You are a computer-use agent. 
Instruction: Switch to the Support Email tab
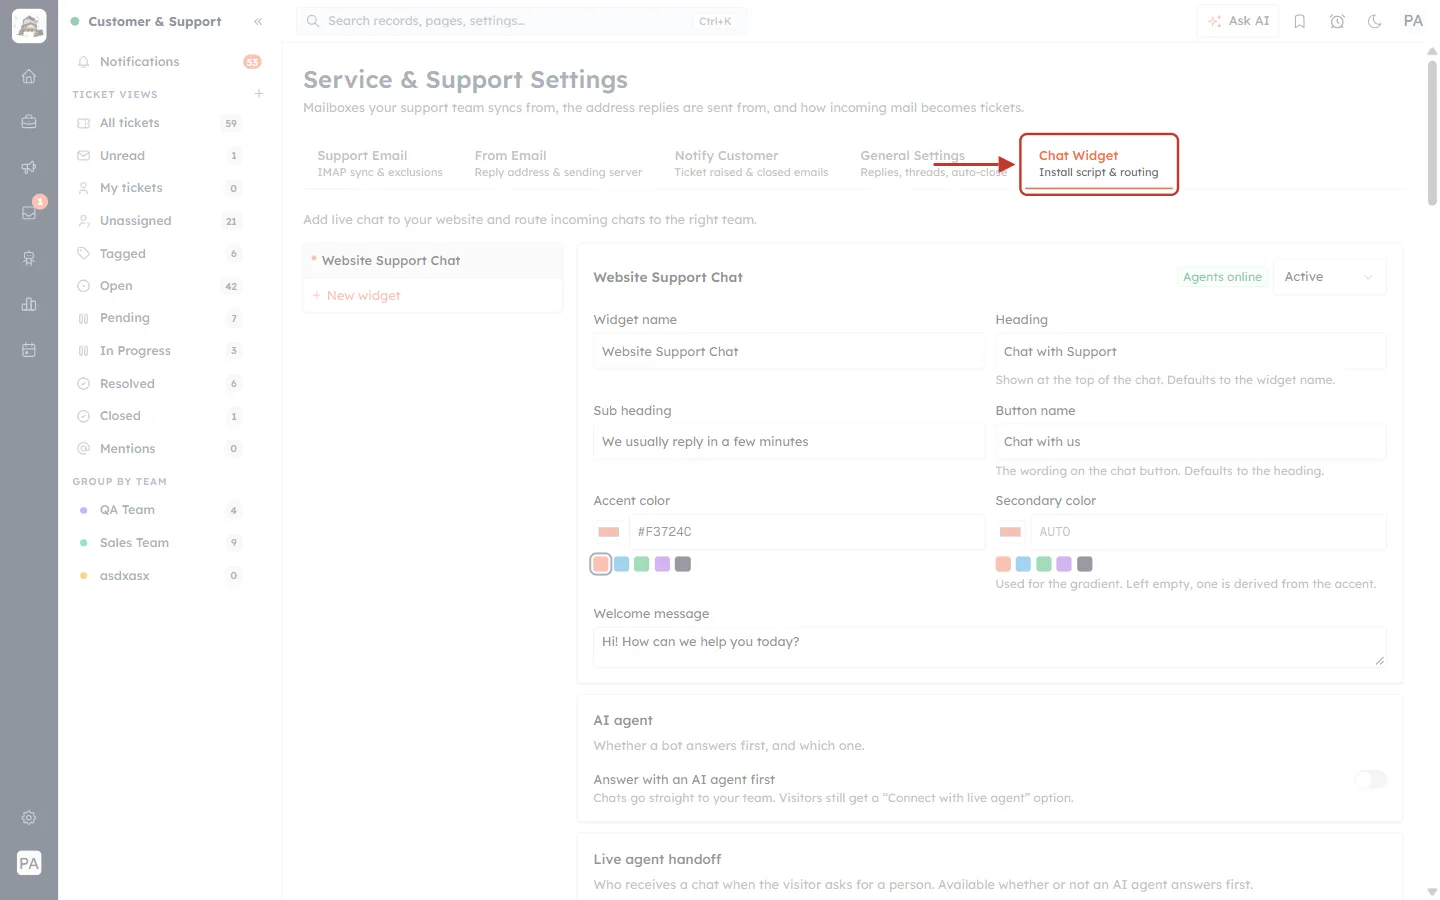pyautogui.click(x=380, y=163)
